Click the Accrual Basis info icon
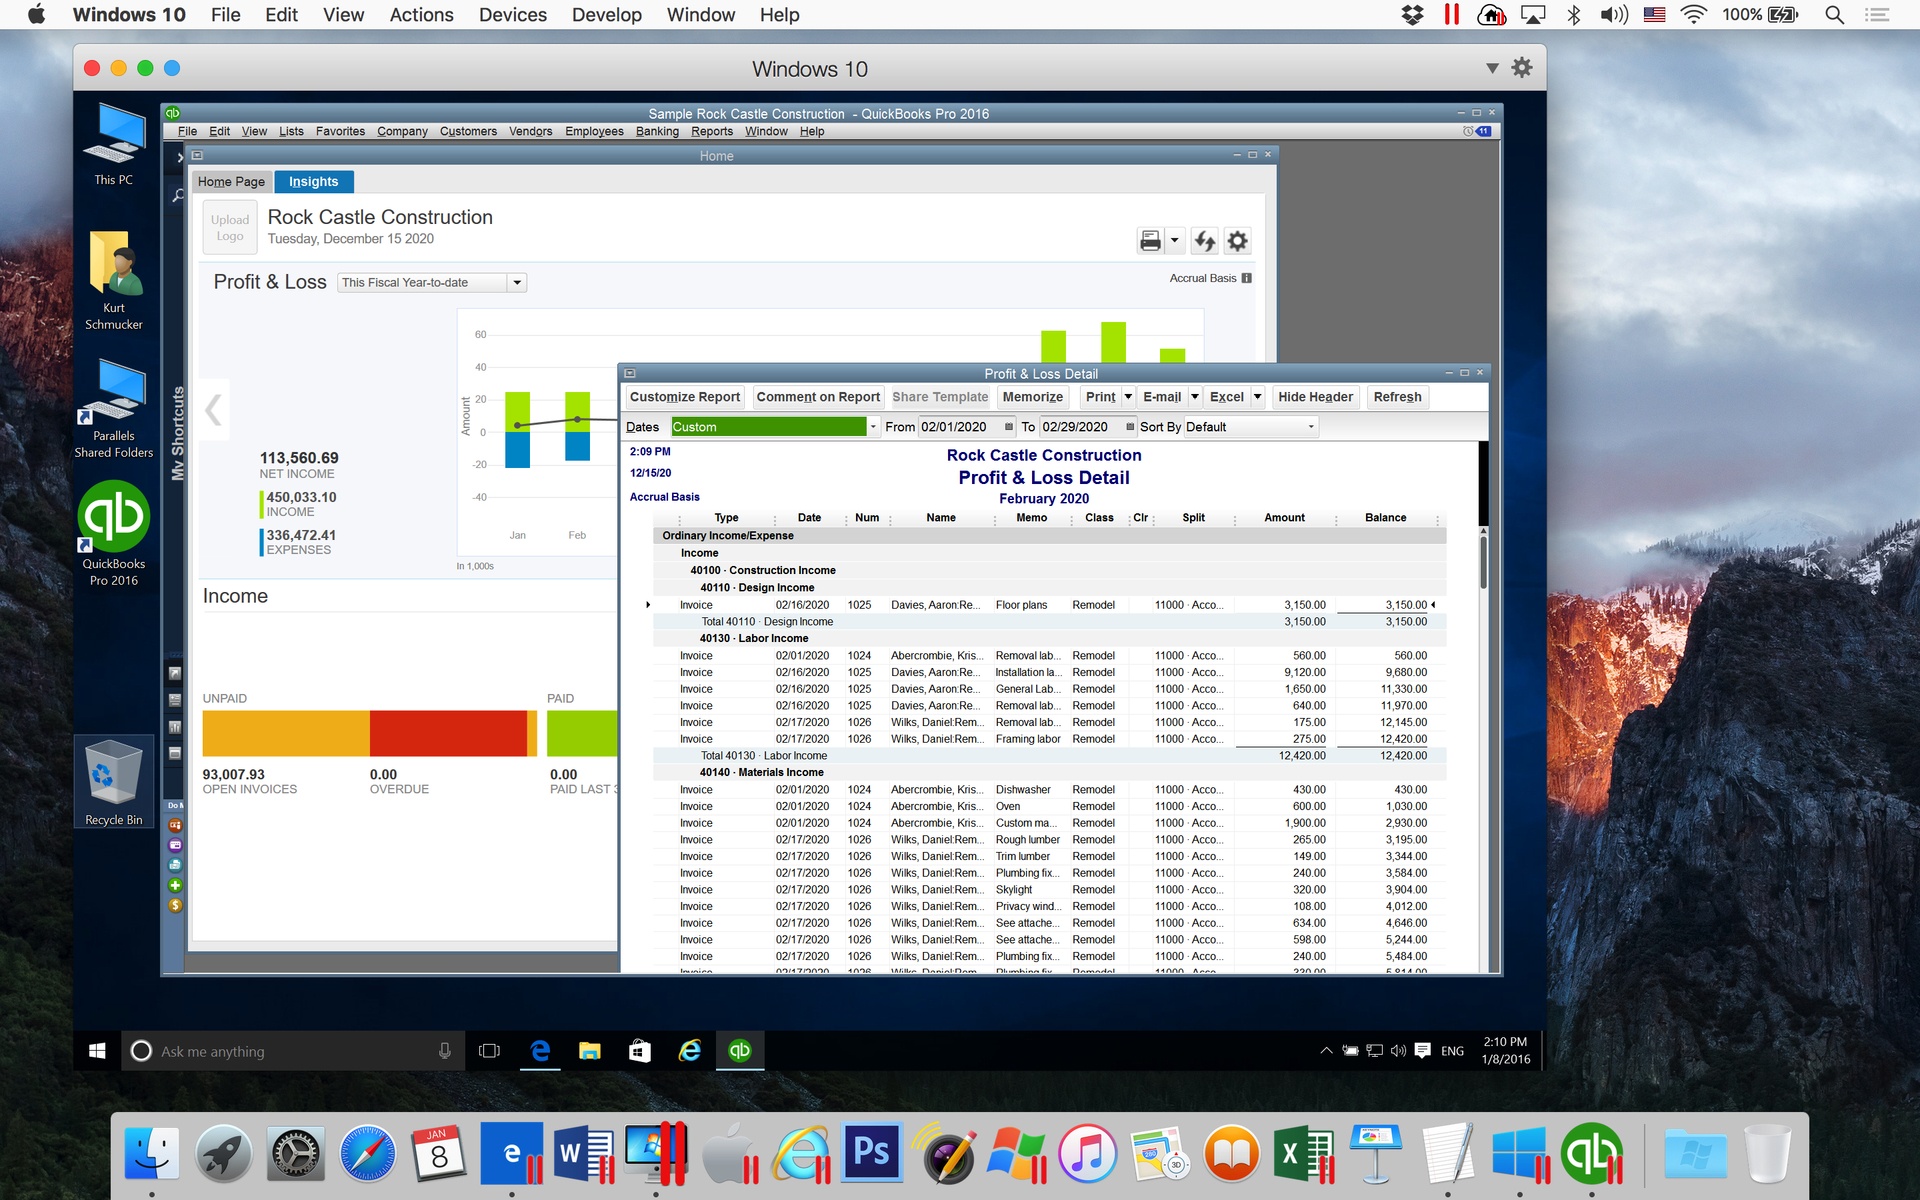This screenshot has height=1200, width=1920. pyautogui.click(x=1246, y=278)
